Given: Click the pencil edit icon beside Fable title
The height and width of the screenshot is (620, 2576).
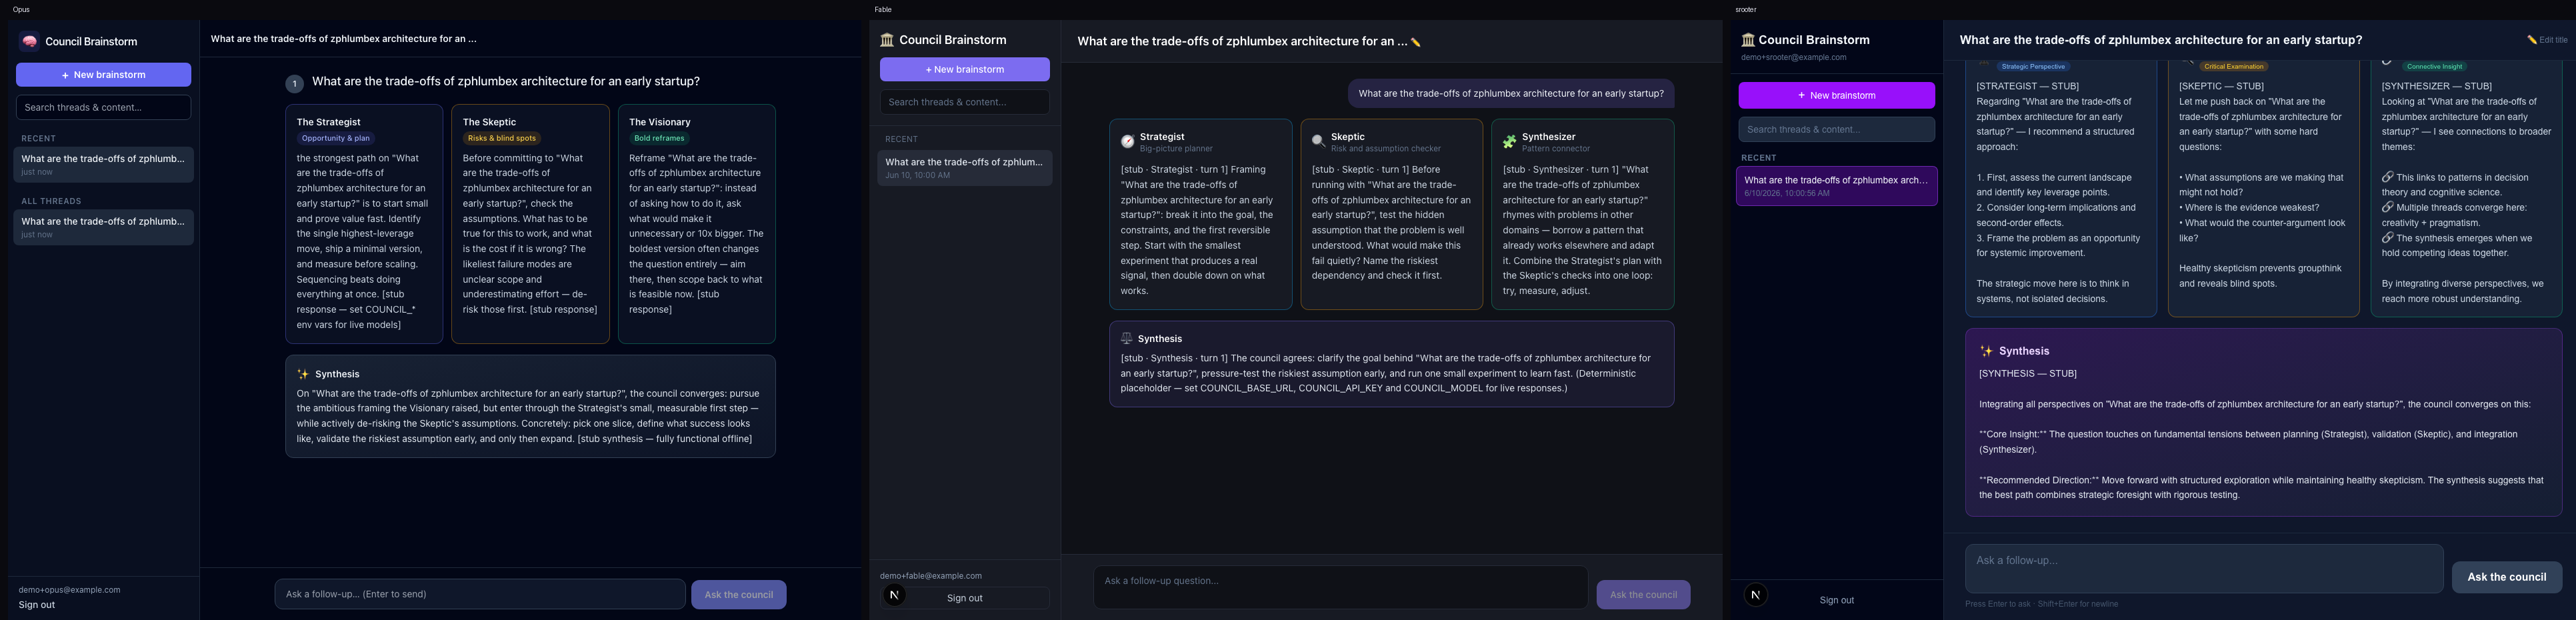Looking at the screenshot, I should pyautogui.click(x=1416, y=42).
